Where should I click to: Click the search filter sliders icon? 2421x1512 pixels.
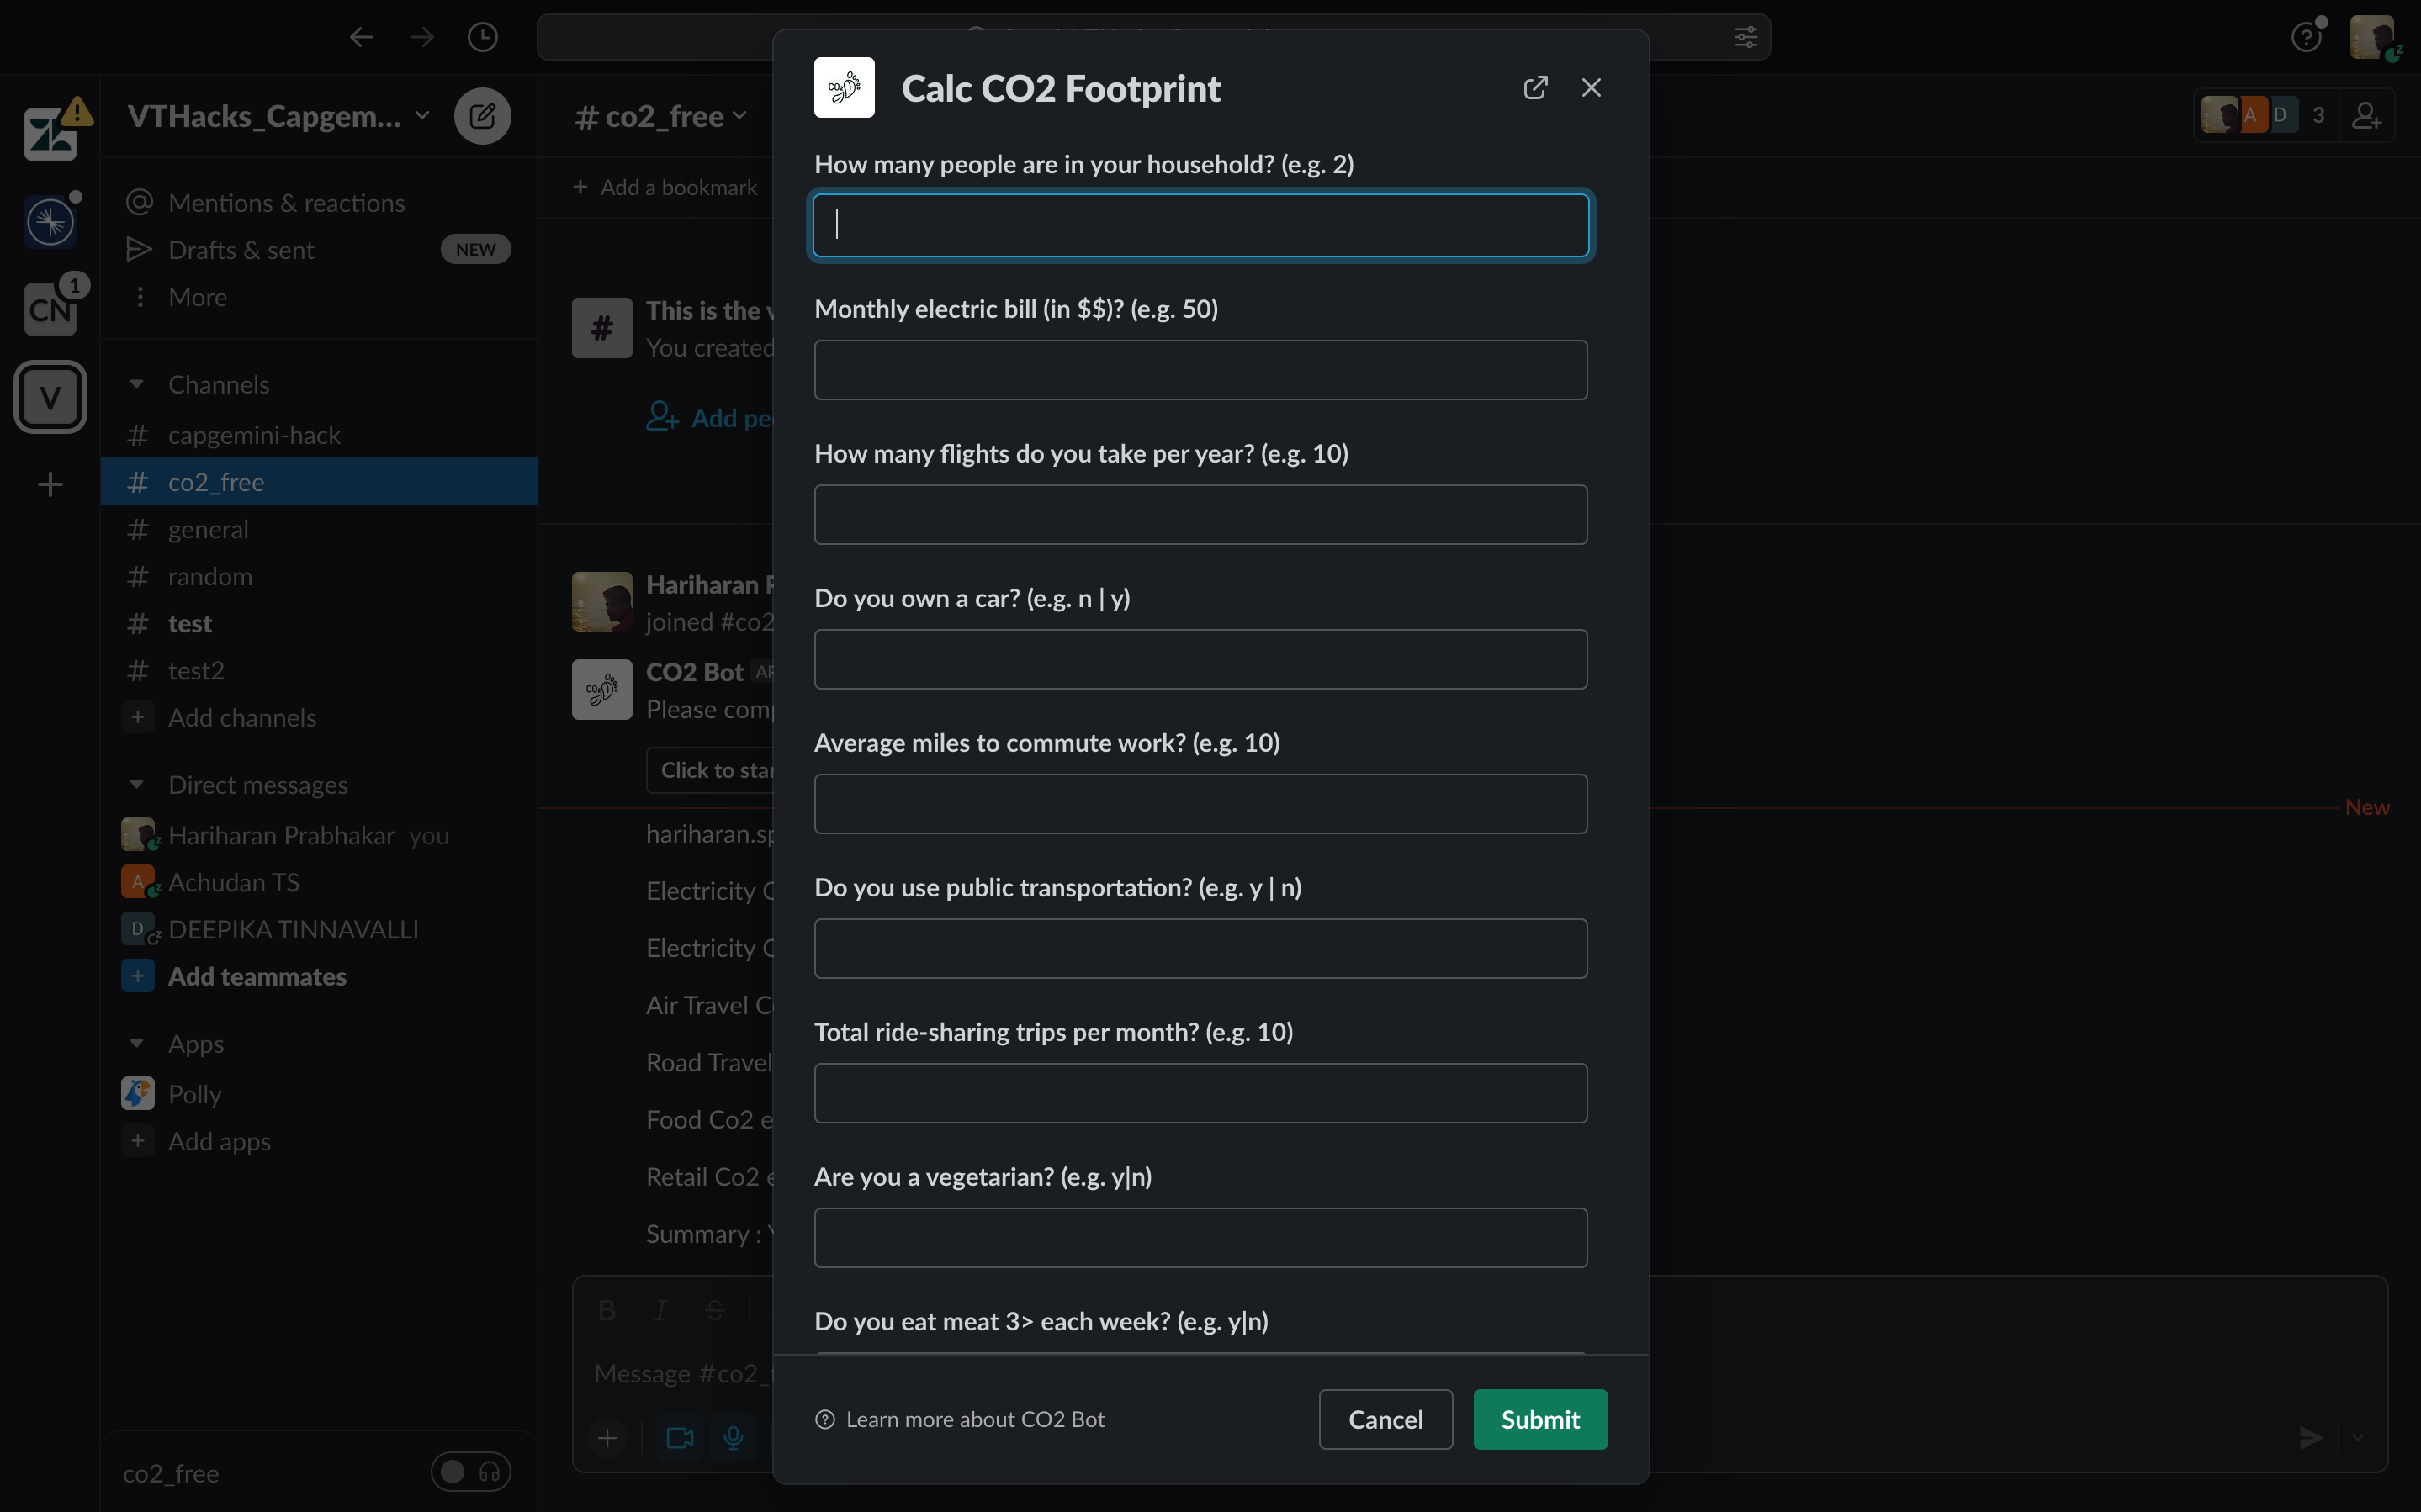pos(1745,37)
